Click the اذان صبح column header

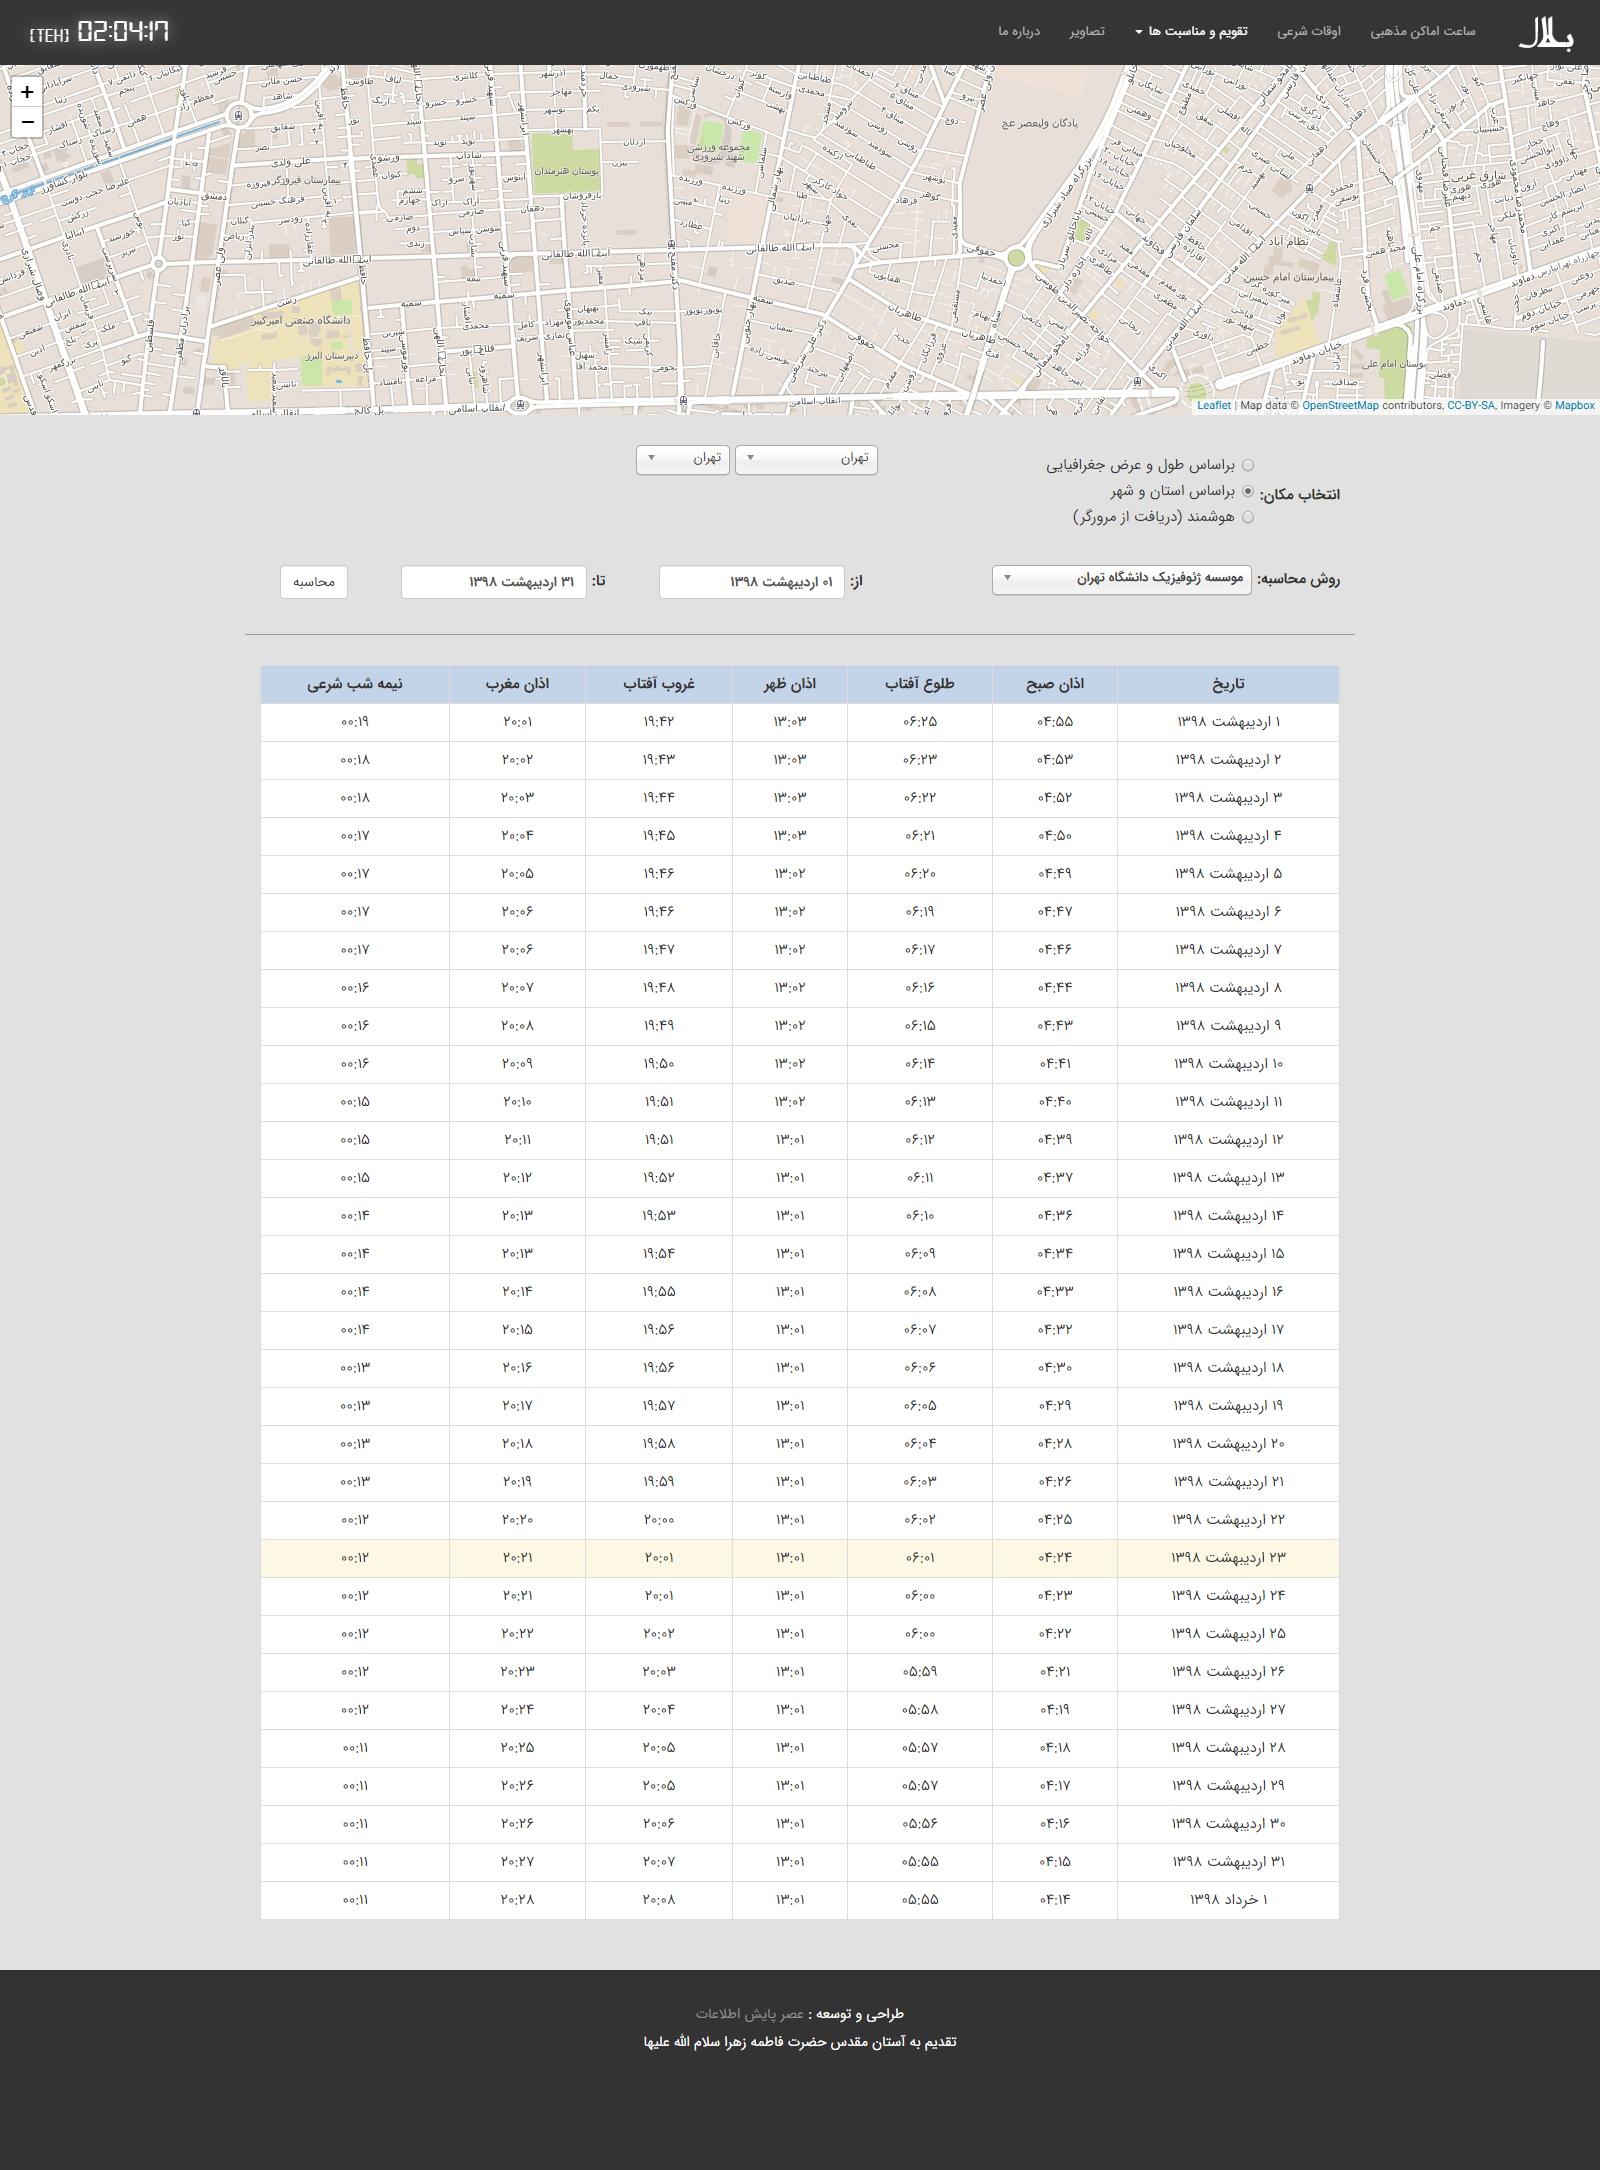click(1055, 684)
